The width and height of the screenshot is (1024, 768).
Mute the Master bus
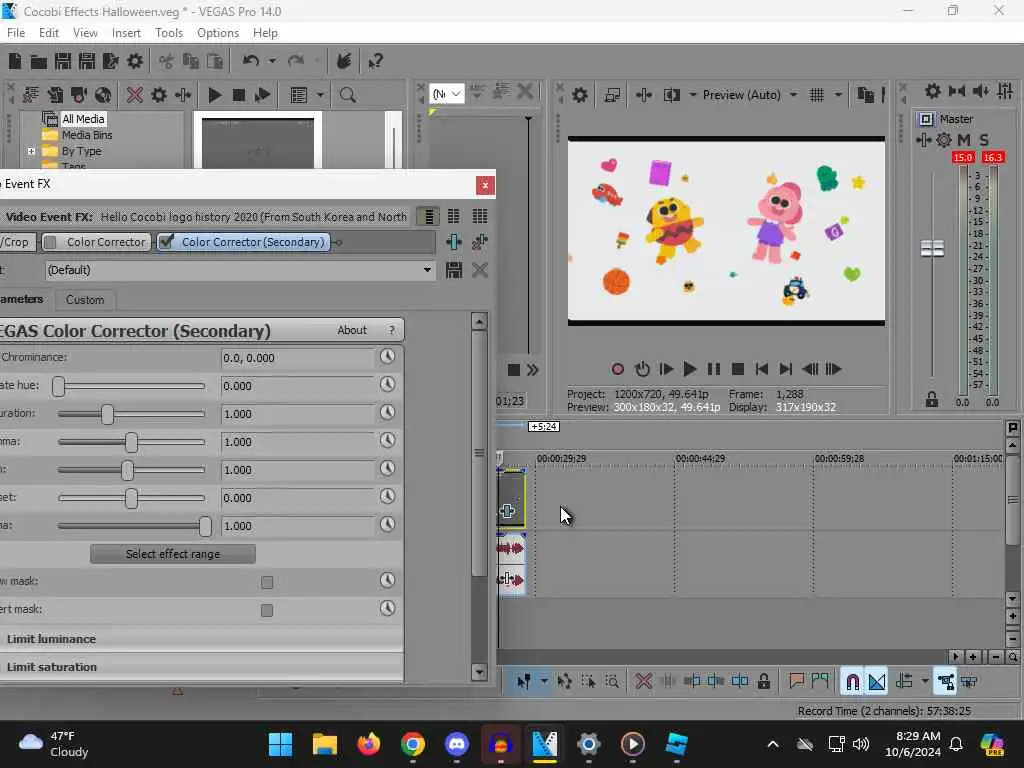[x=964, y=140]
